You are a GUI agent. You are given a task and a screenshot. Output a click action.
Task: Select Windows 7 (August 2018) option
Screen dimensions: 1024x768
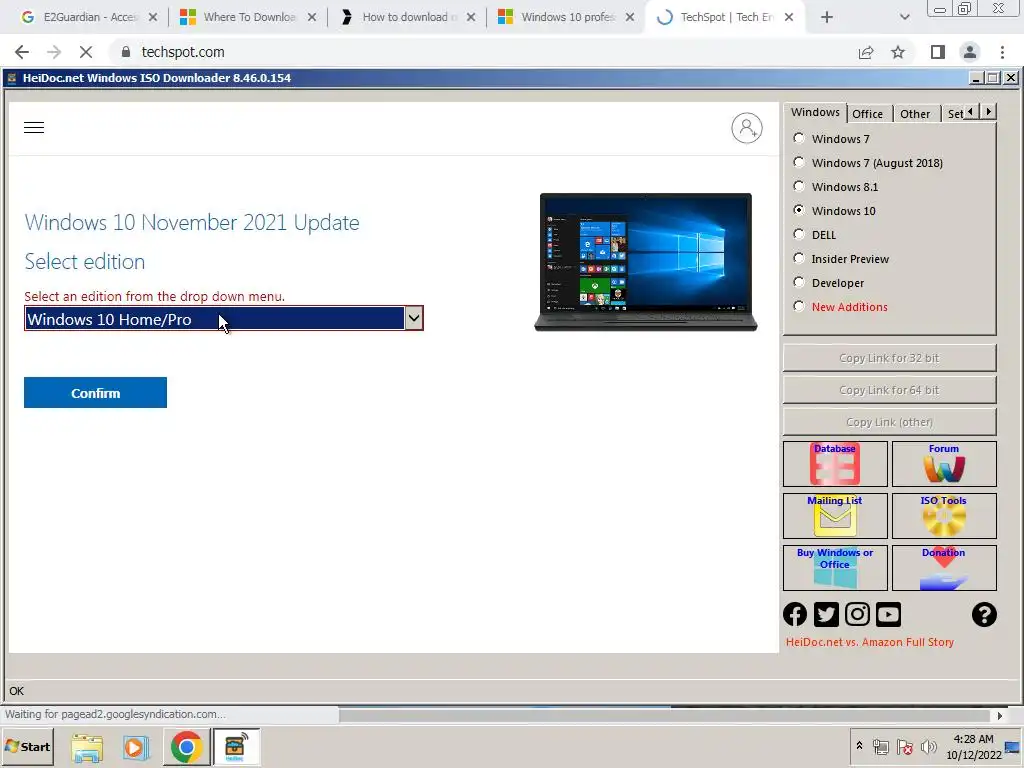(798, 162)
